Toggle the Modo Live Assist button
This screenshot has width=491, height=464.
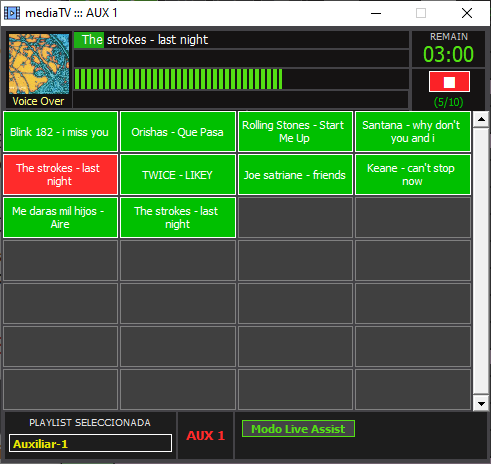click(x=298, y=429)
